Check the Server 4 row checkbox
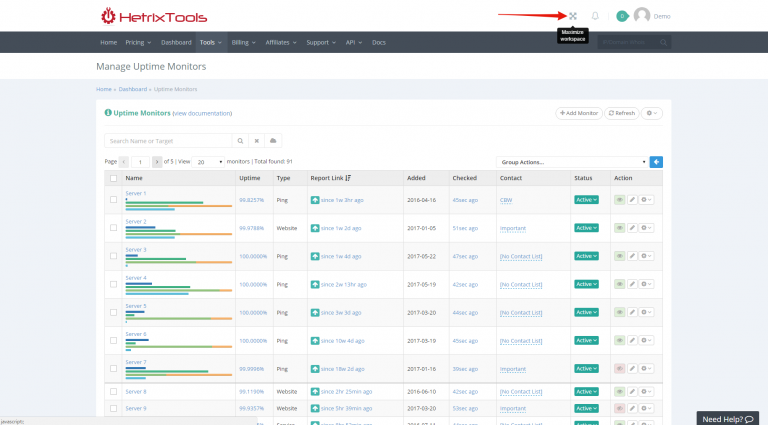This screenshot has height=425, width=768. 114,284
